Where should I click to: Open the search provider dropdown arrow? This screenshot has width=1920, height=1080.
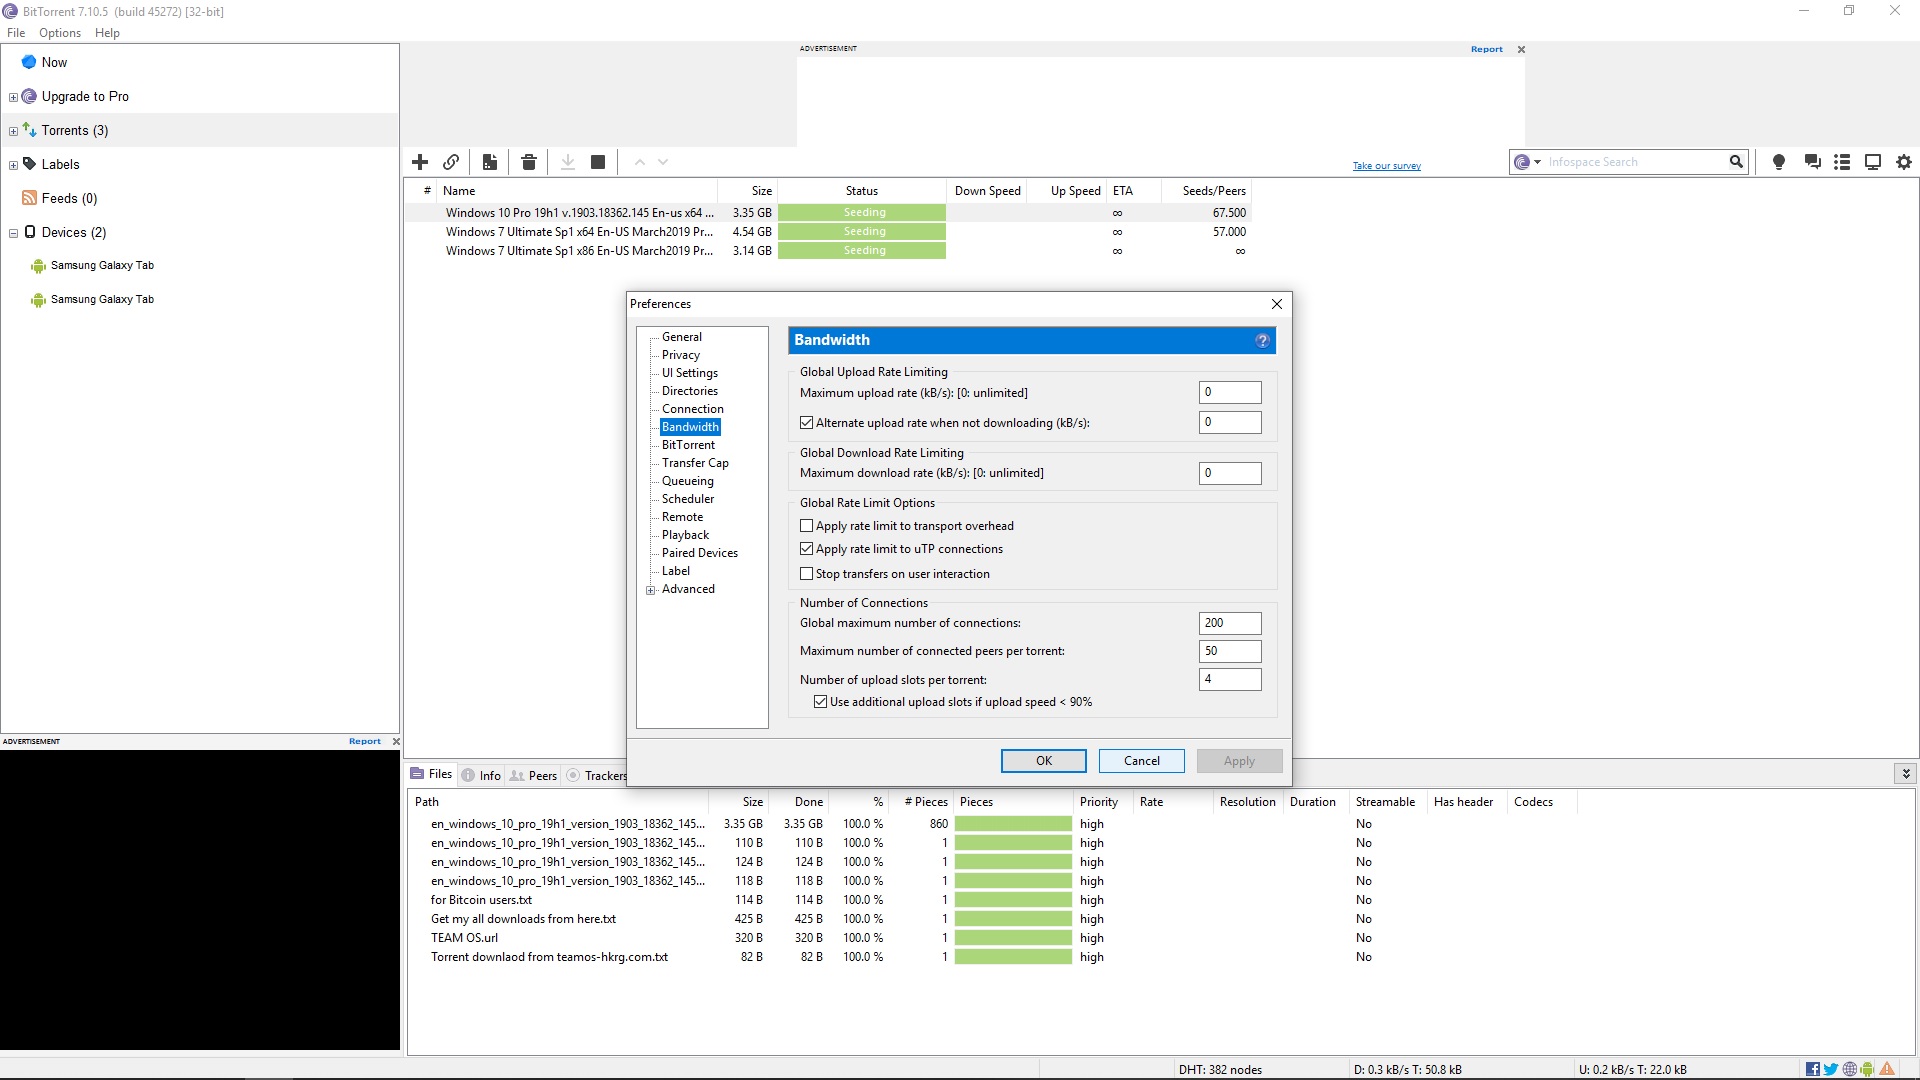[x=1537, y=162]
